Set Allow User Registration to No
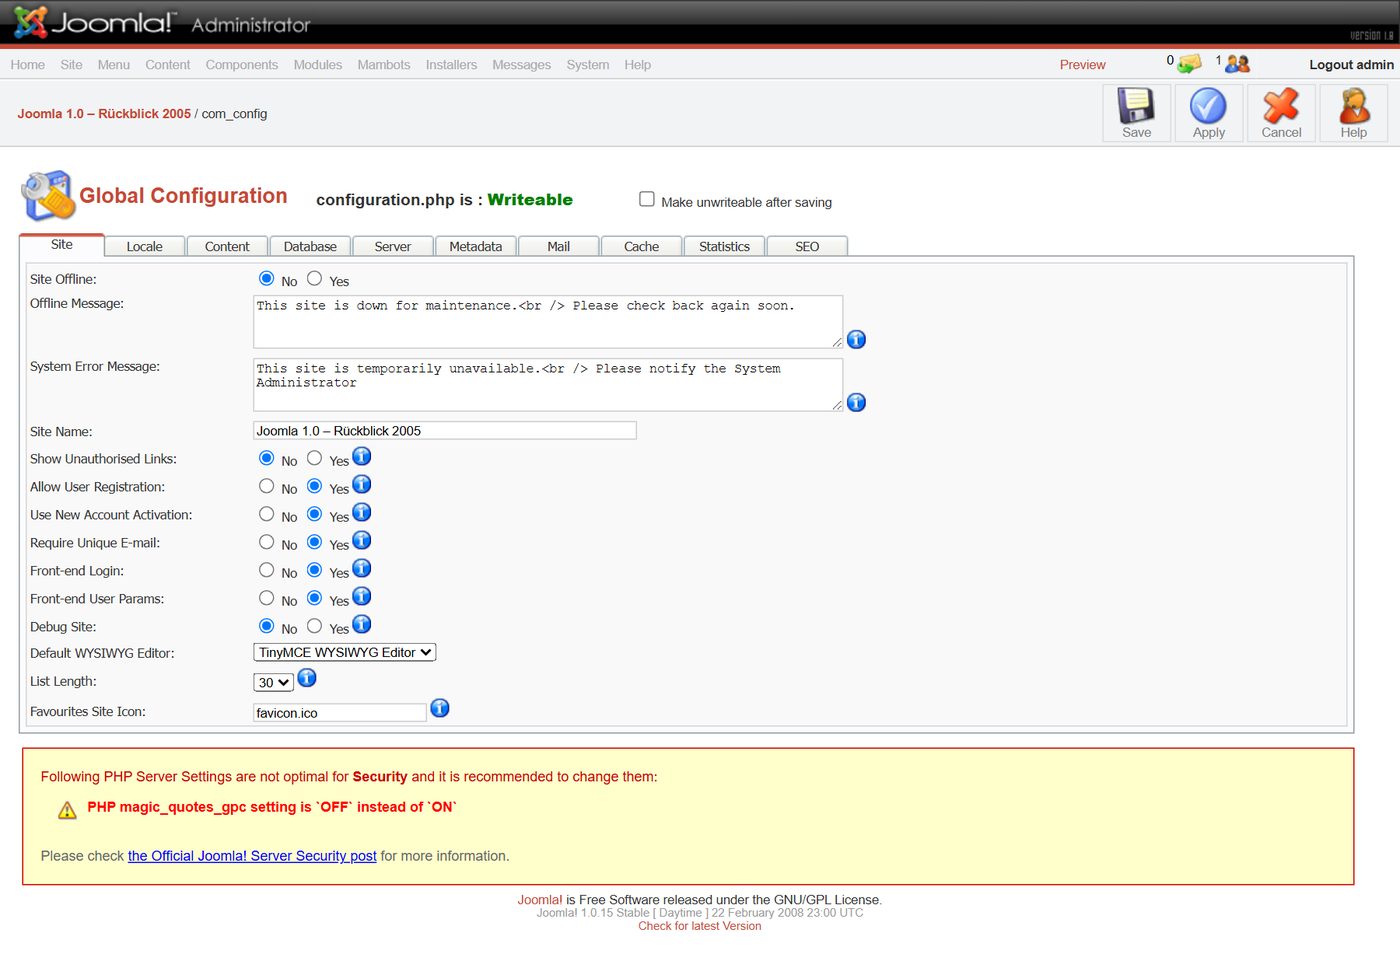 point(266,486)
